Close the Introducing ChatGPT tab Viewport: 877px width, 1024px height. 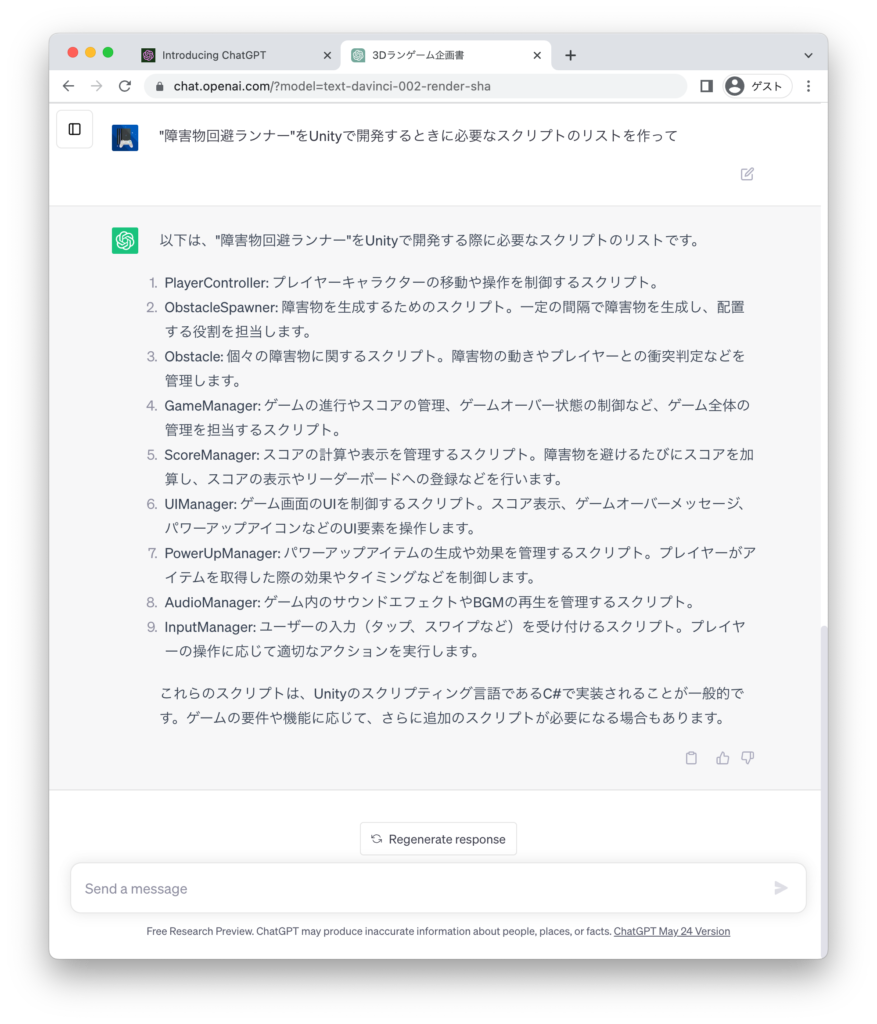tap(327, 56)
